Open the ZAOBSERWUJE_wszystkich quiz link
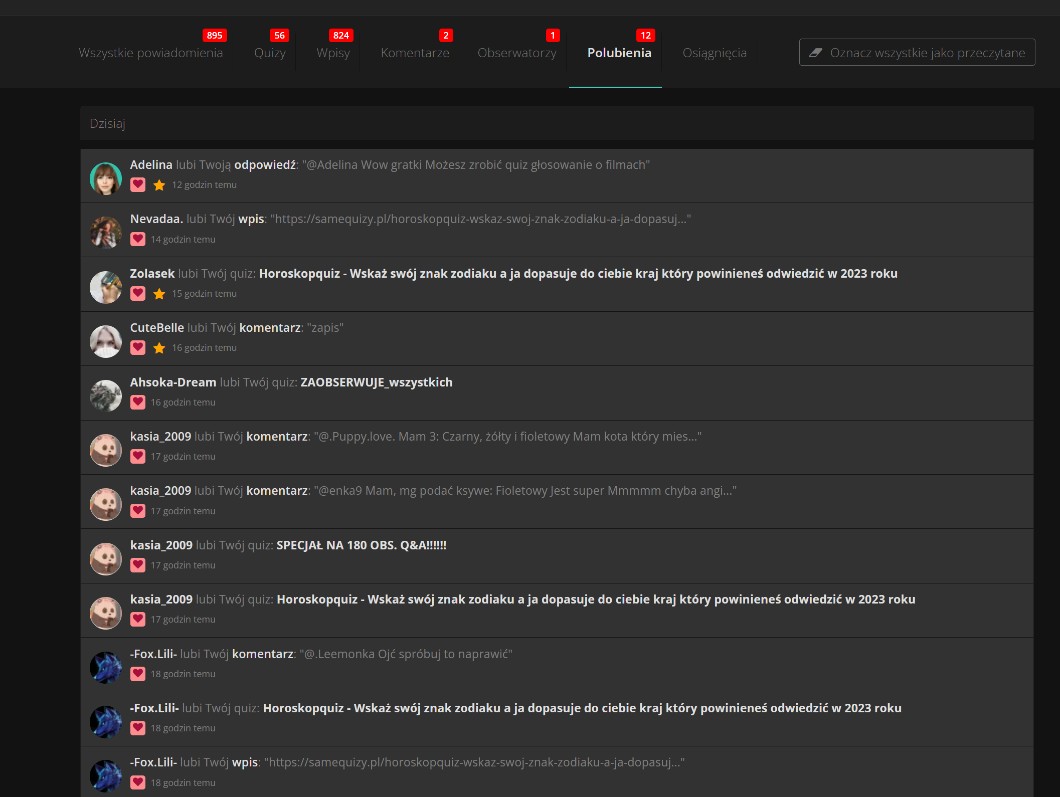This screenshot has width=1060, height=797. pos(376,382)
